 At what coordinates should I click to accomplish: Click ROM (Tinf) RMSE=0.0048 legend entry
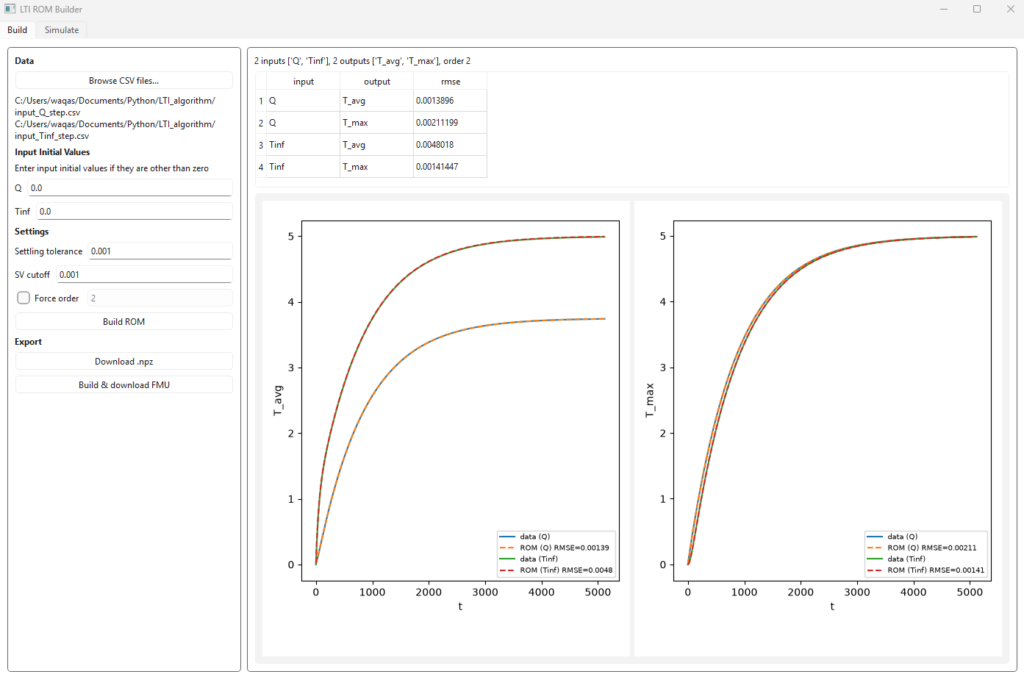tap(556, 570)
